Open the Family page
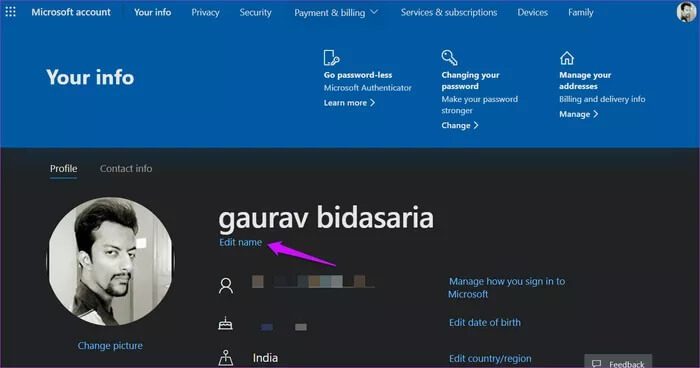The image size is (700, 368). point(581,13)
